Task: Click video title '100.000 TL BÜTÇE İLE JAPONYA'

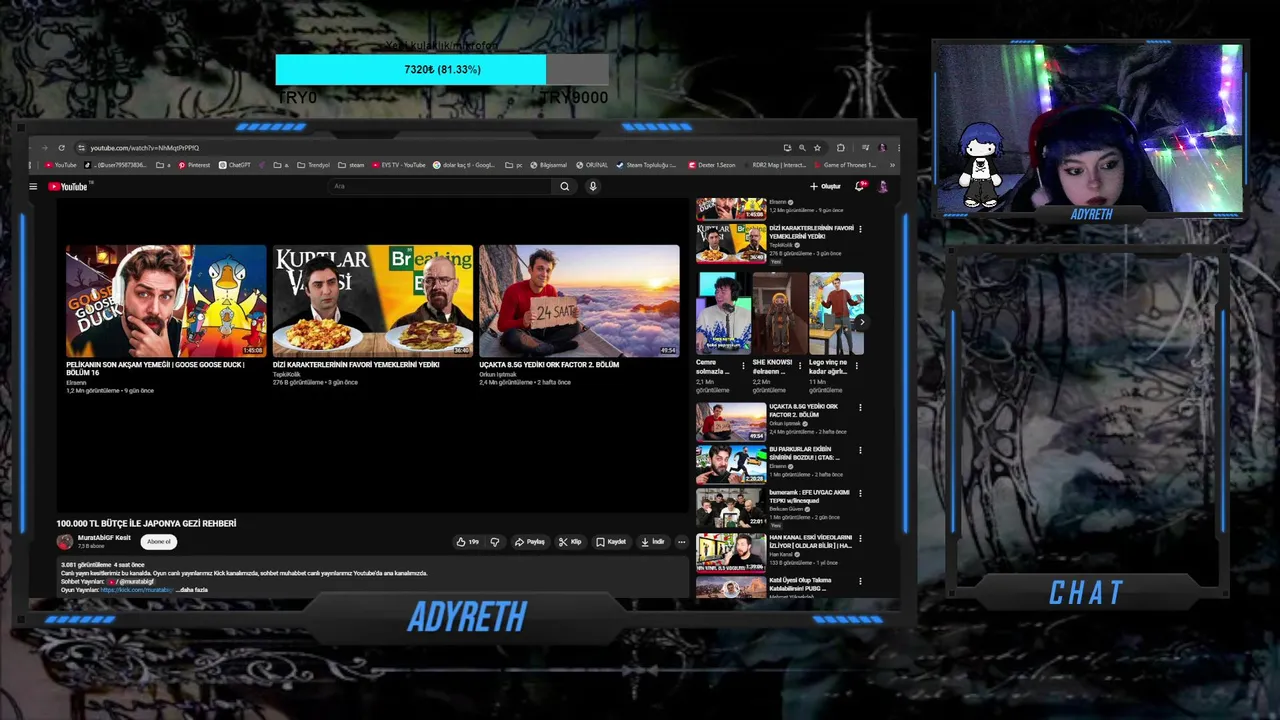Action: point(146,524)
